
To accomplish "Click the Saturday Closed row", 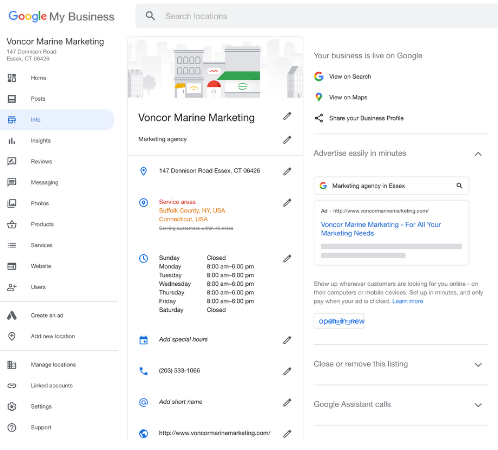I will pyautogui.click(x=192, y=310).
